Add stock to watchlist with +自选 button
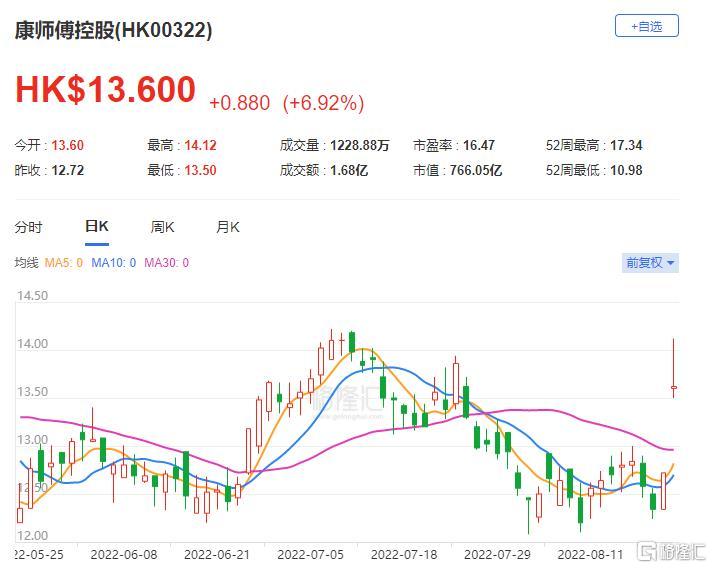Screen dimensions: 712x568 click(x=646, y=26)
